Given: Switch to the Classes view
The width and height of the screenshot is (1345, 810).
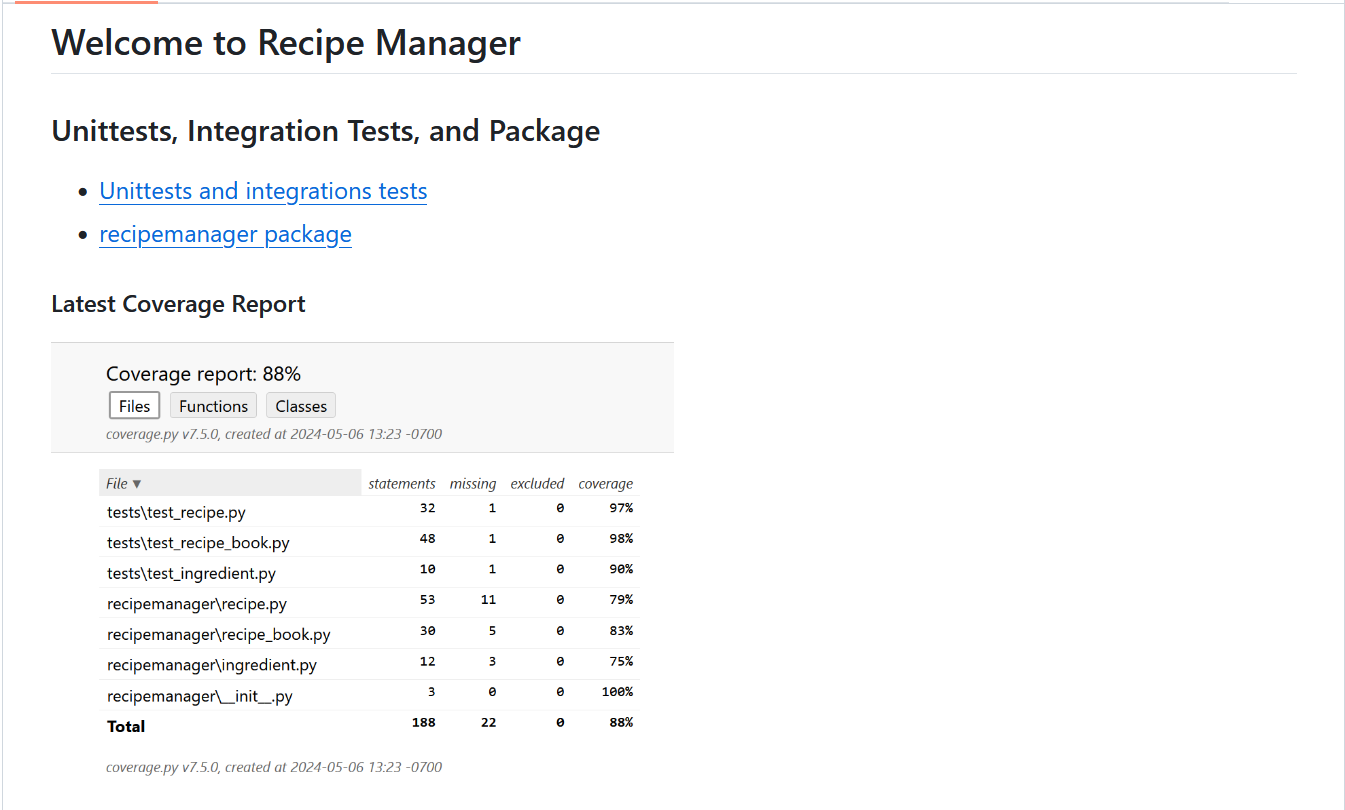Looking at the screenshot, I should tap(301, 406).
